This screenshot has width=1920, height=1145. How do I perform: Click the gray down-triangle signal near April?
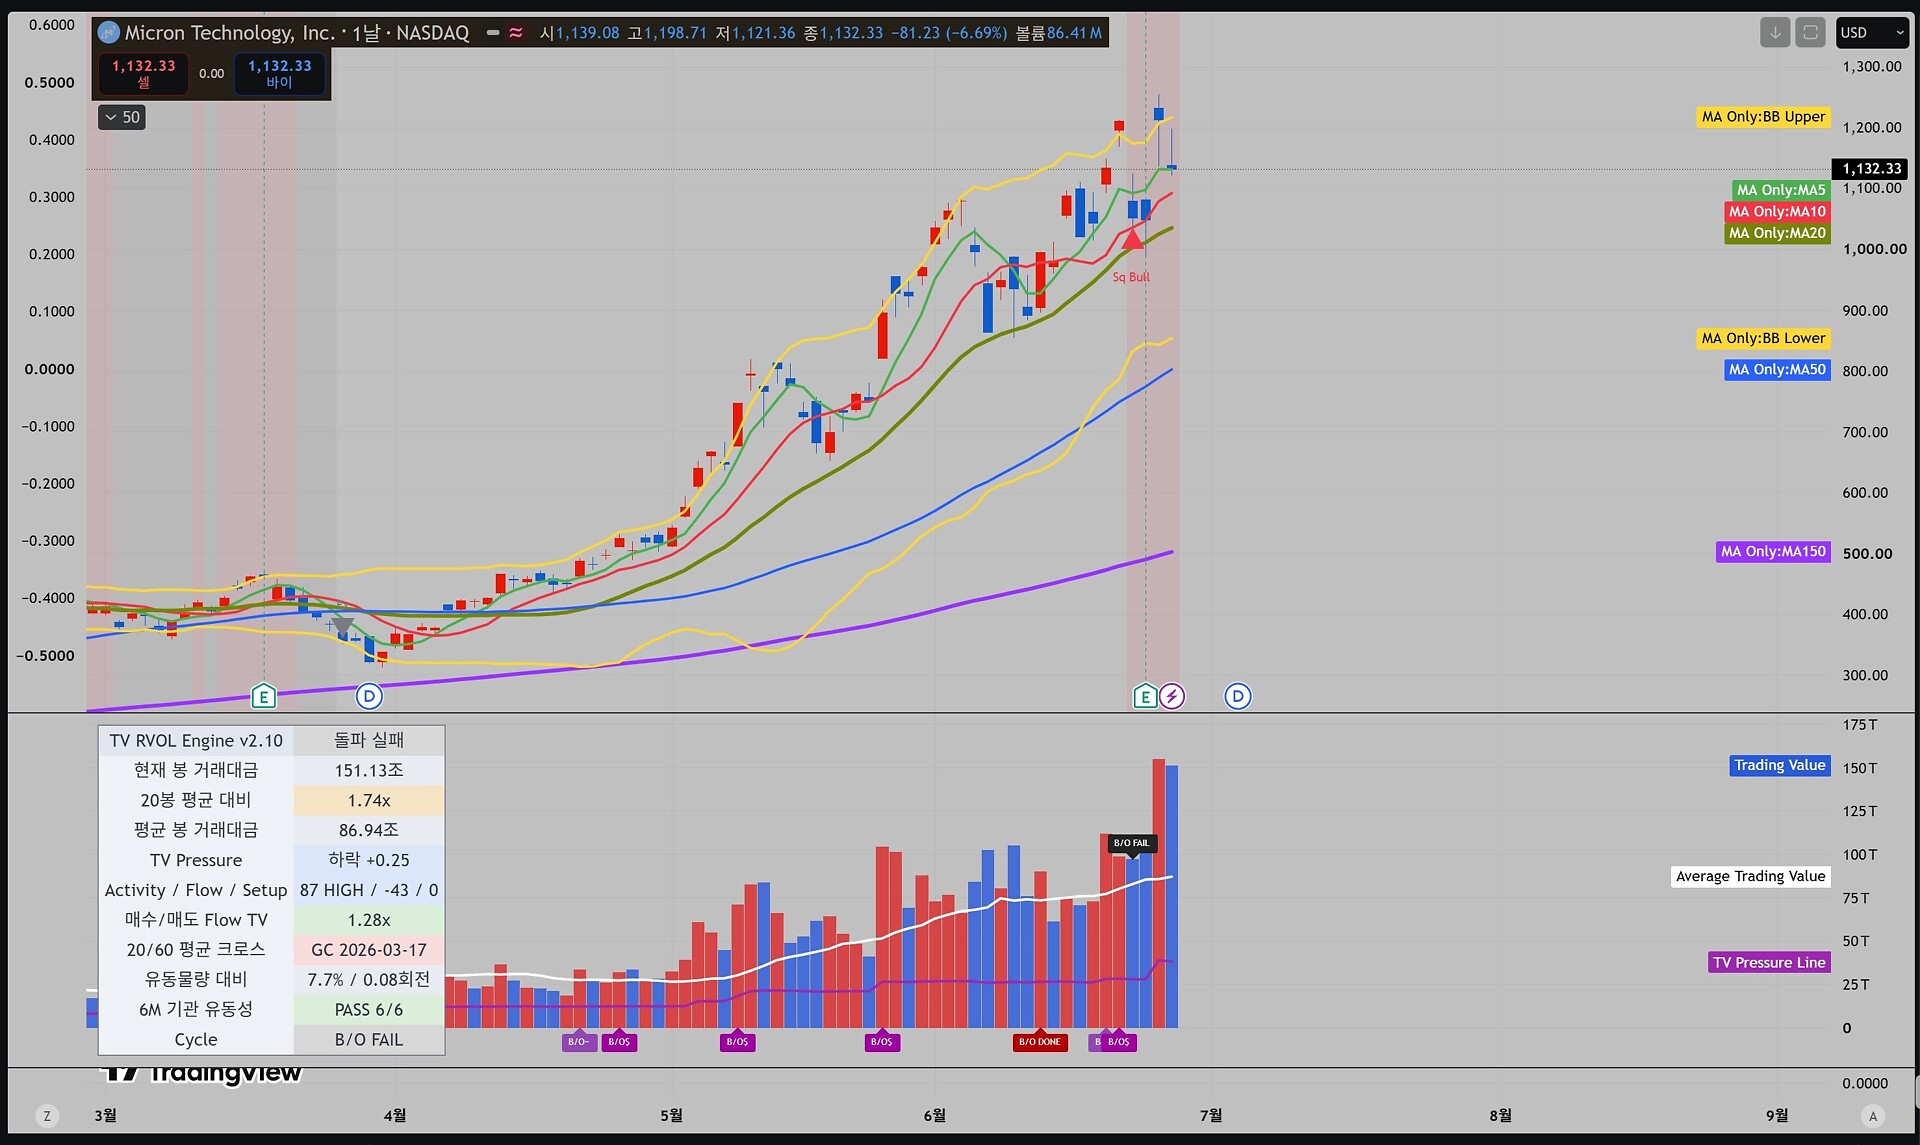pyautogui.click(x=342, y=627)
